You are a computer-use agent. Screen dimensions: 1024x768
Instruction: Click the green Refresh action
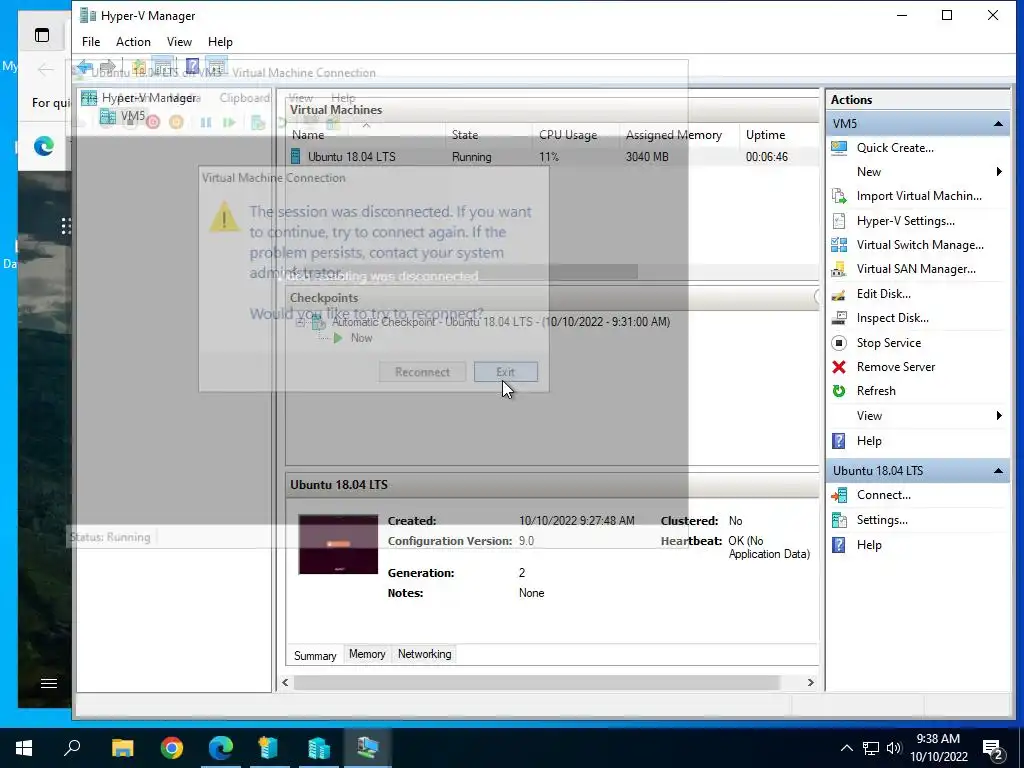click(x=876, y=391)
